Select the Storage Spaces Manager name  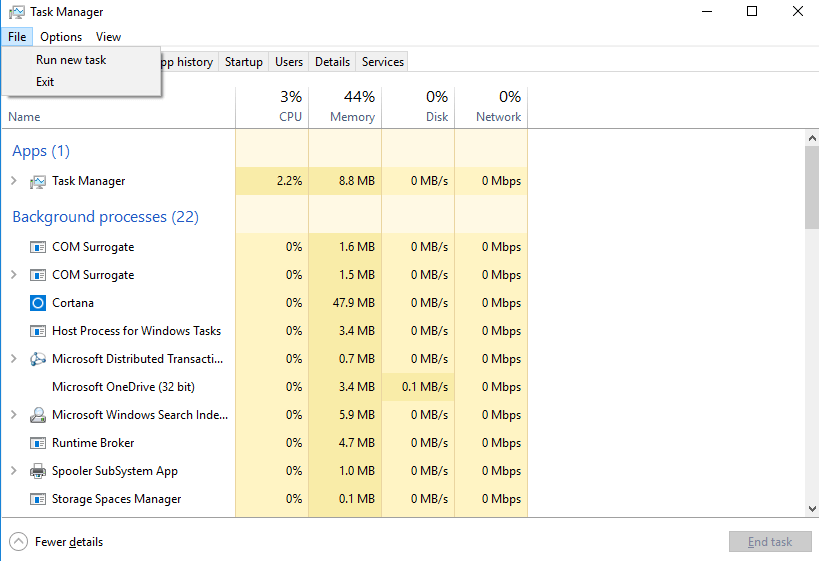[116, 499]
